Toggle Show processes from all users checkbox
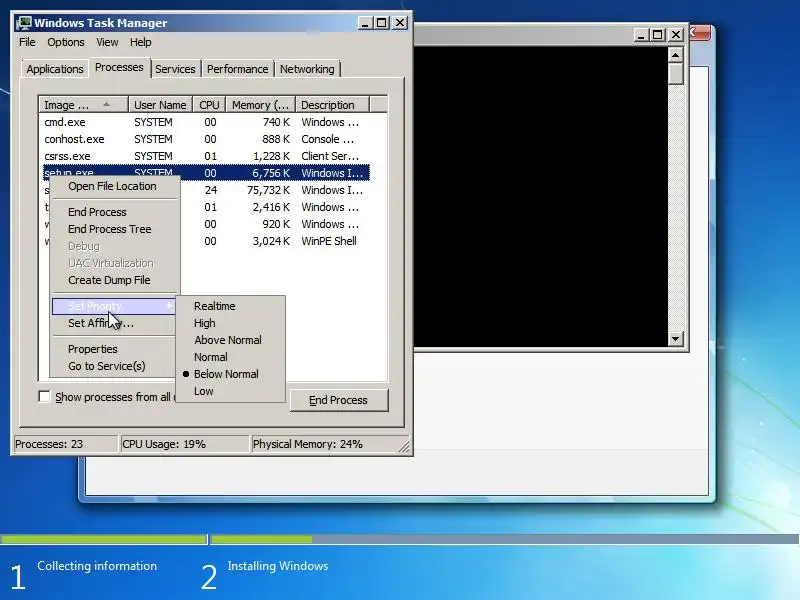This screenshot has width=800, height=600. pos(44,397)
